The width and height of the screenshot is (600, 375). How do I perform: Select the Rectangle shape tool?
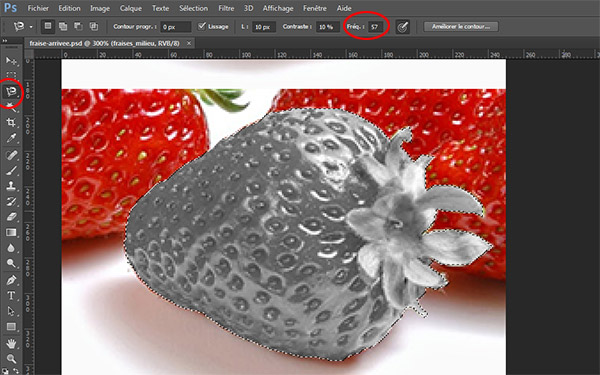(x=11, y=326)
